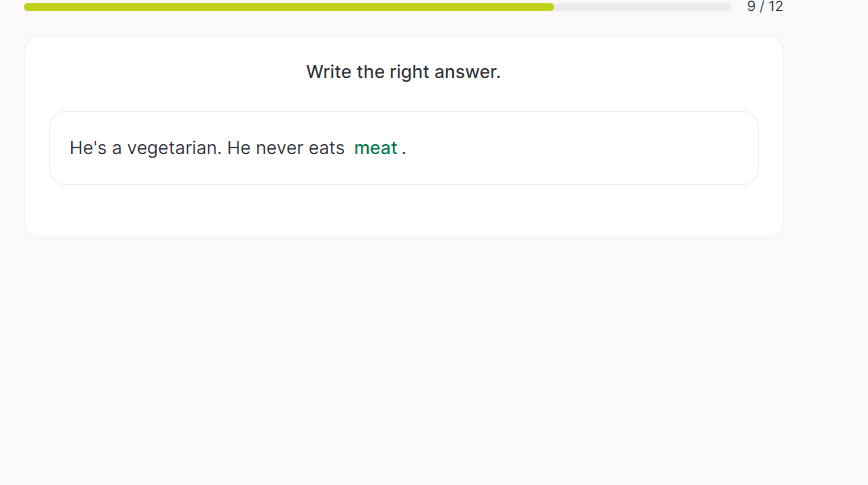Click the word "Write" in the heading
Viewport: 868px width, 485px height.
coord(329,72)
